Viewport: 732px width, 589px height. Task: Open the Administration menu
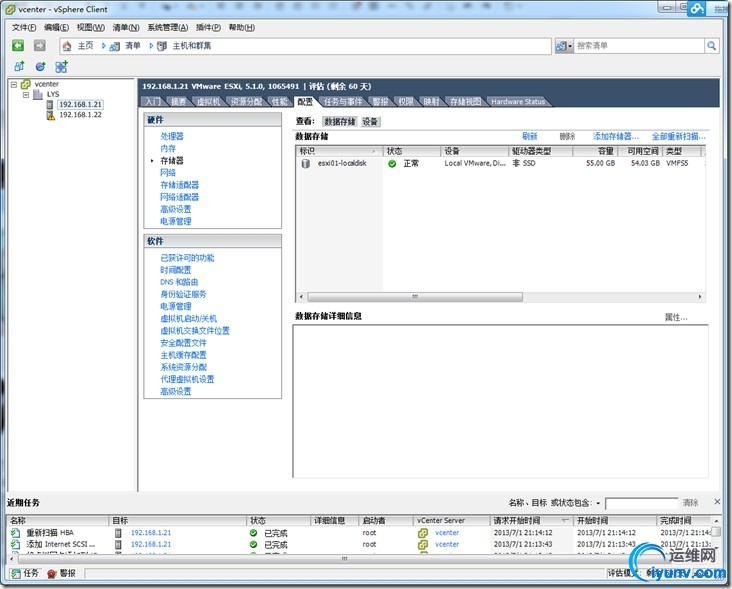(x=168, y=28)
